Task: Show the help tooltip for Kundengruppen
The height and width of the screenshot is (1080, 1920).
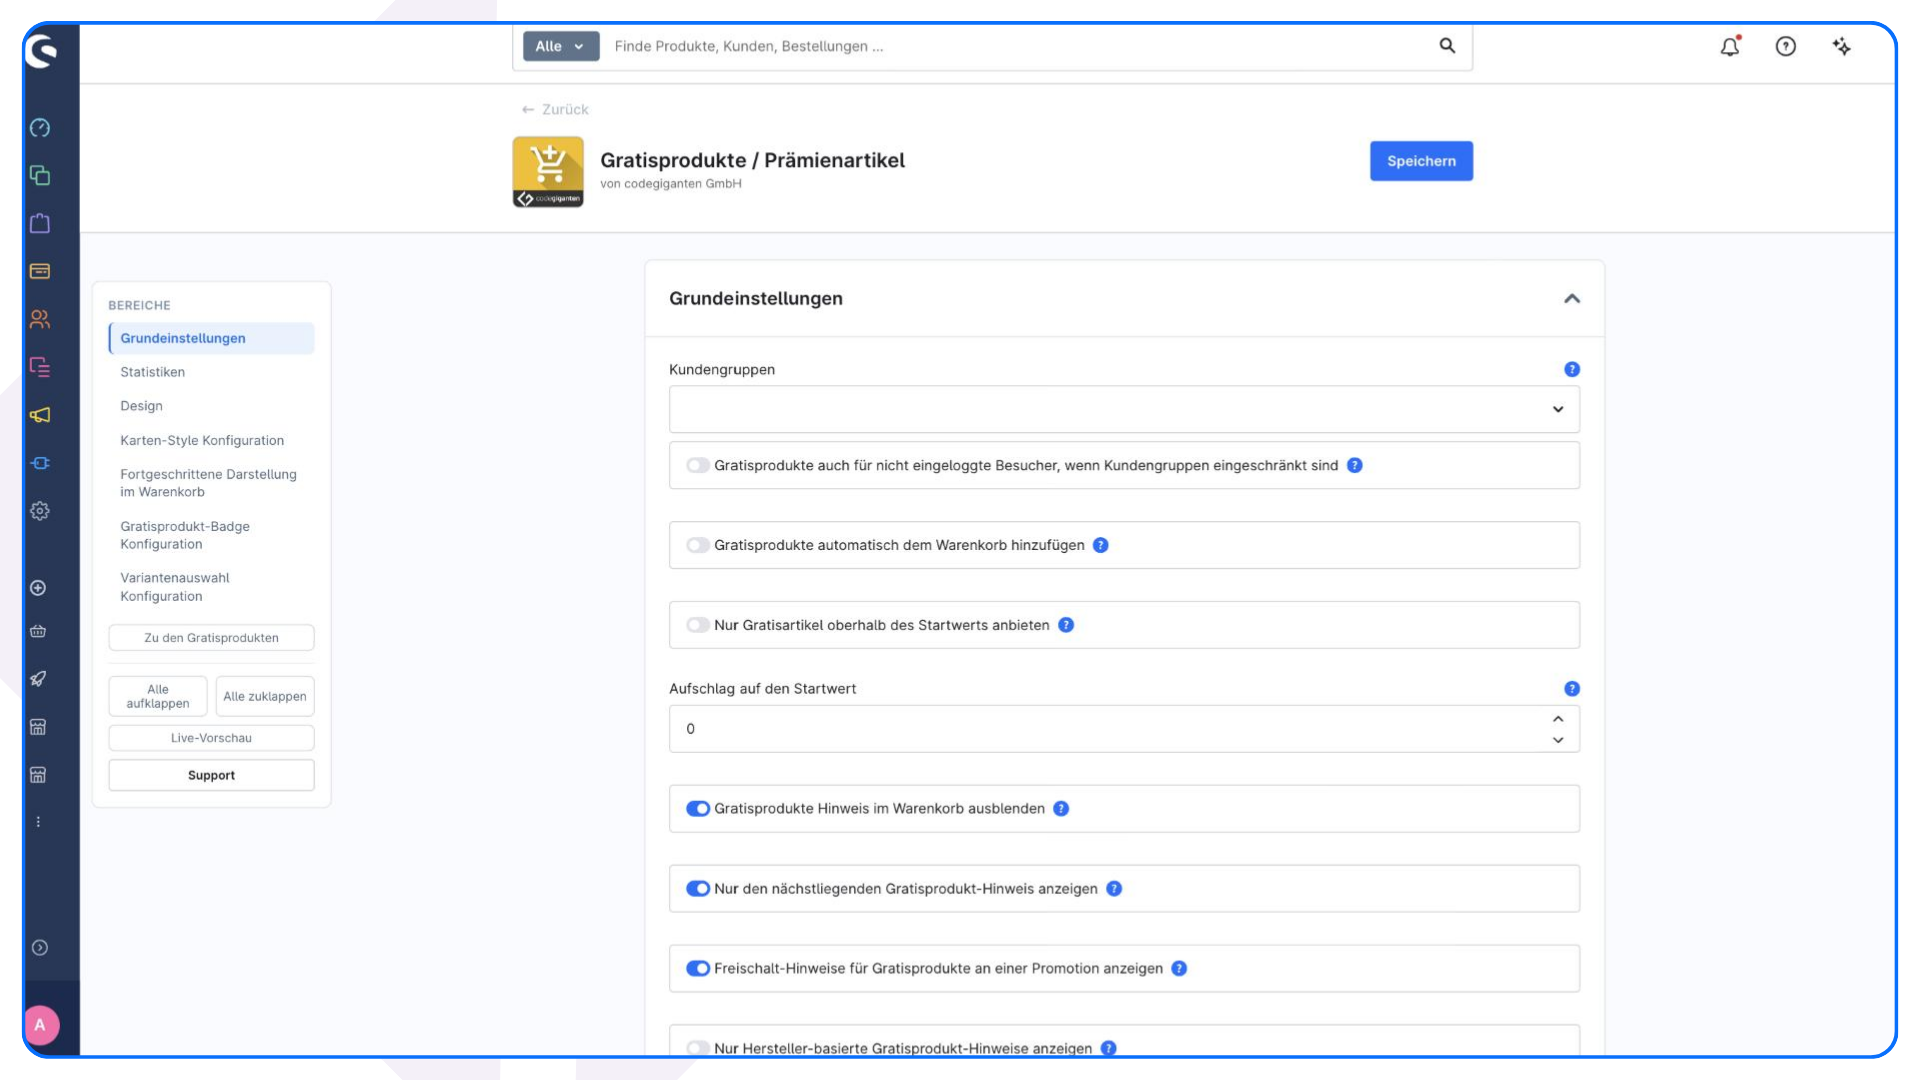Action: pyautogui.click(x=1572, y=369)
